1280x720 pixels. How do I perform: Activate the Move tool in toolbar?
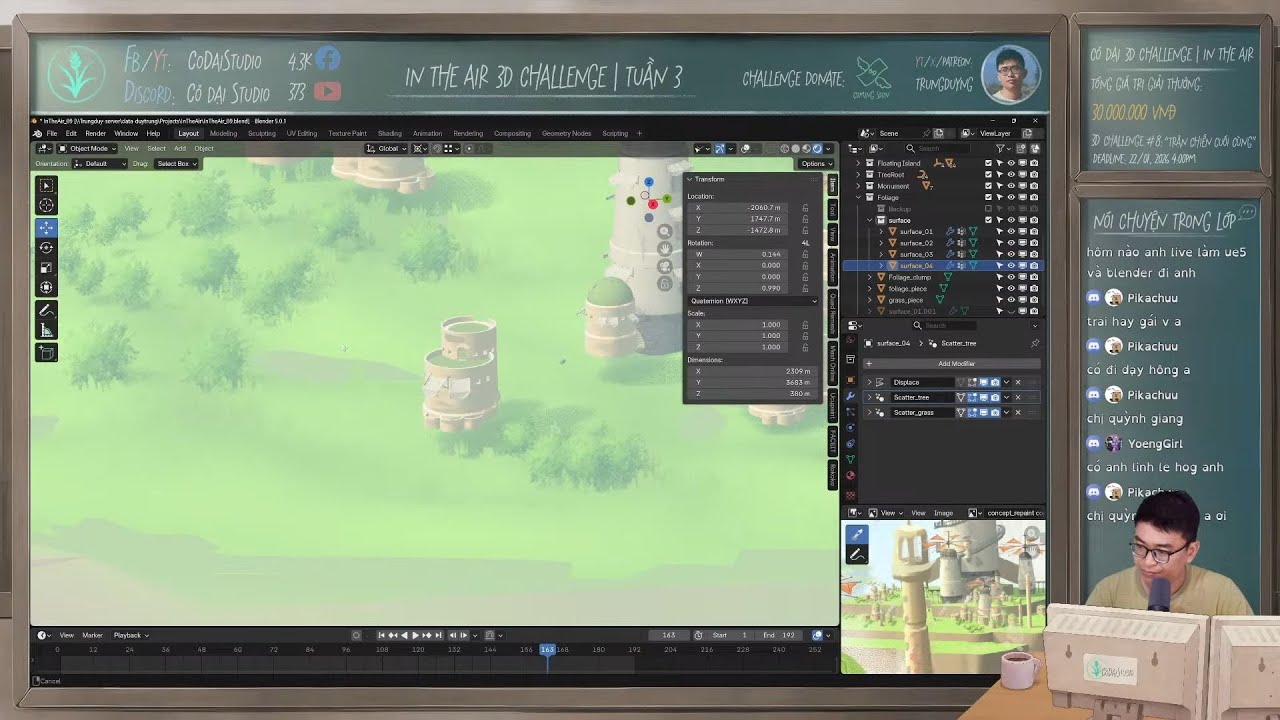pyautogui.click(x=46, y=228)
